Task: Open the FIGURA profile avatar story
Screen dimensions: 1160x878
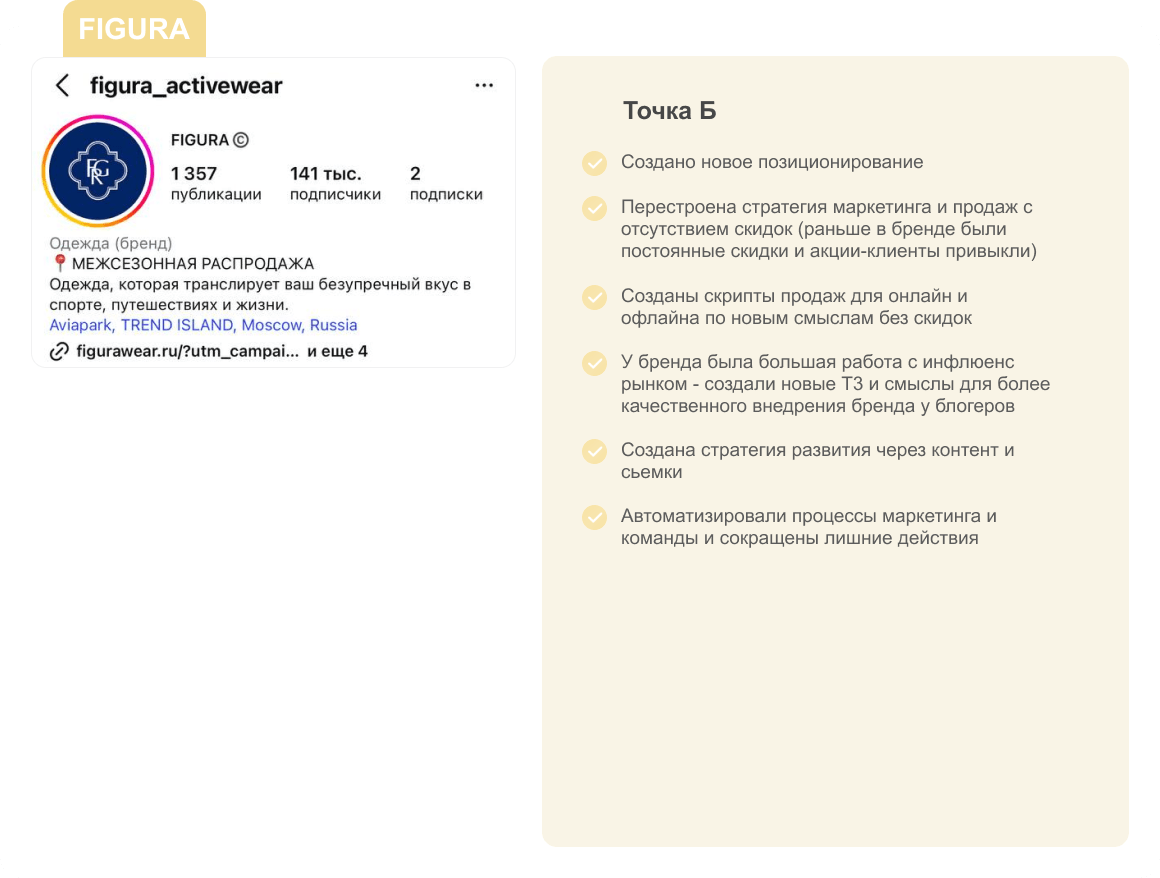Action: coord(98,171)
